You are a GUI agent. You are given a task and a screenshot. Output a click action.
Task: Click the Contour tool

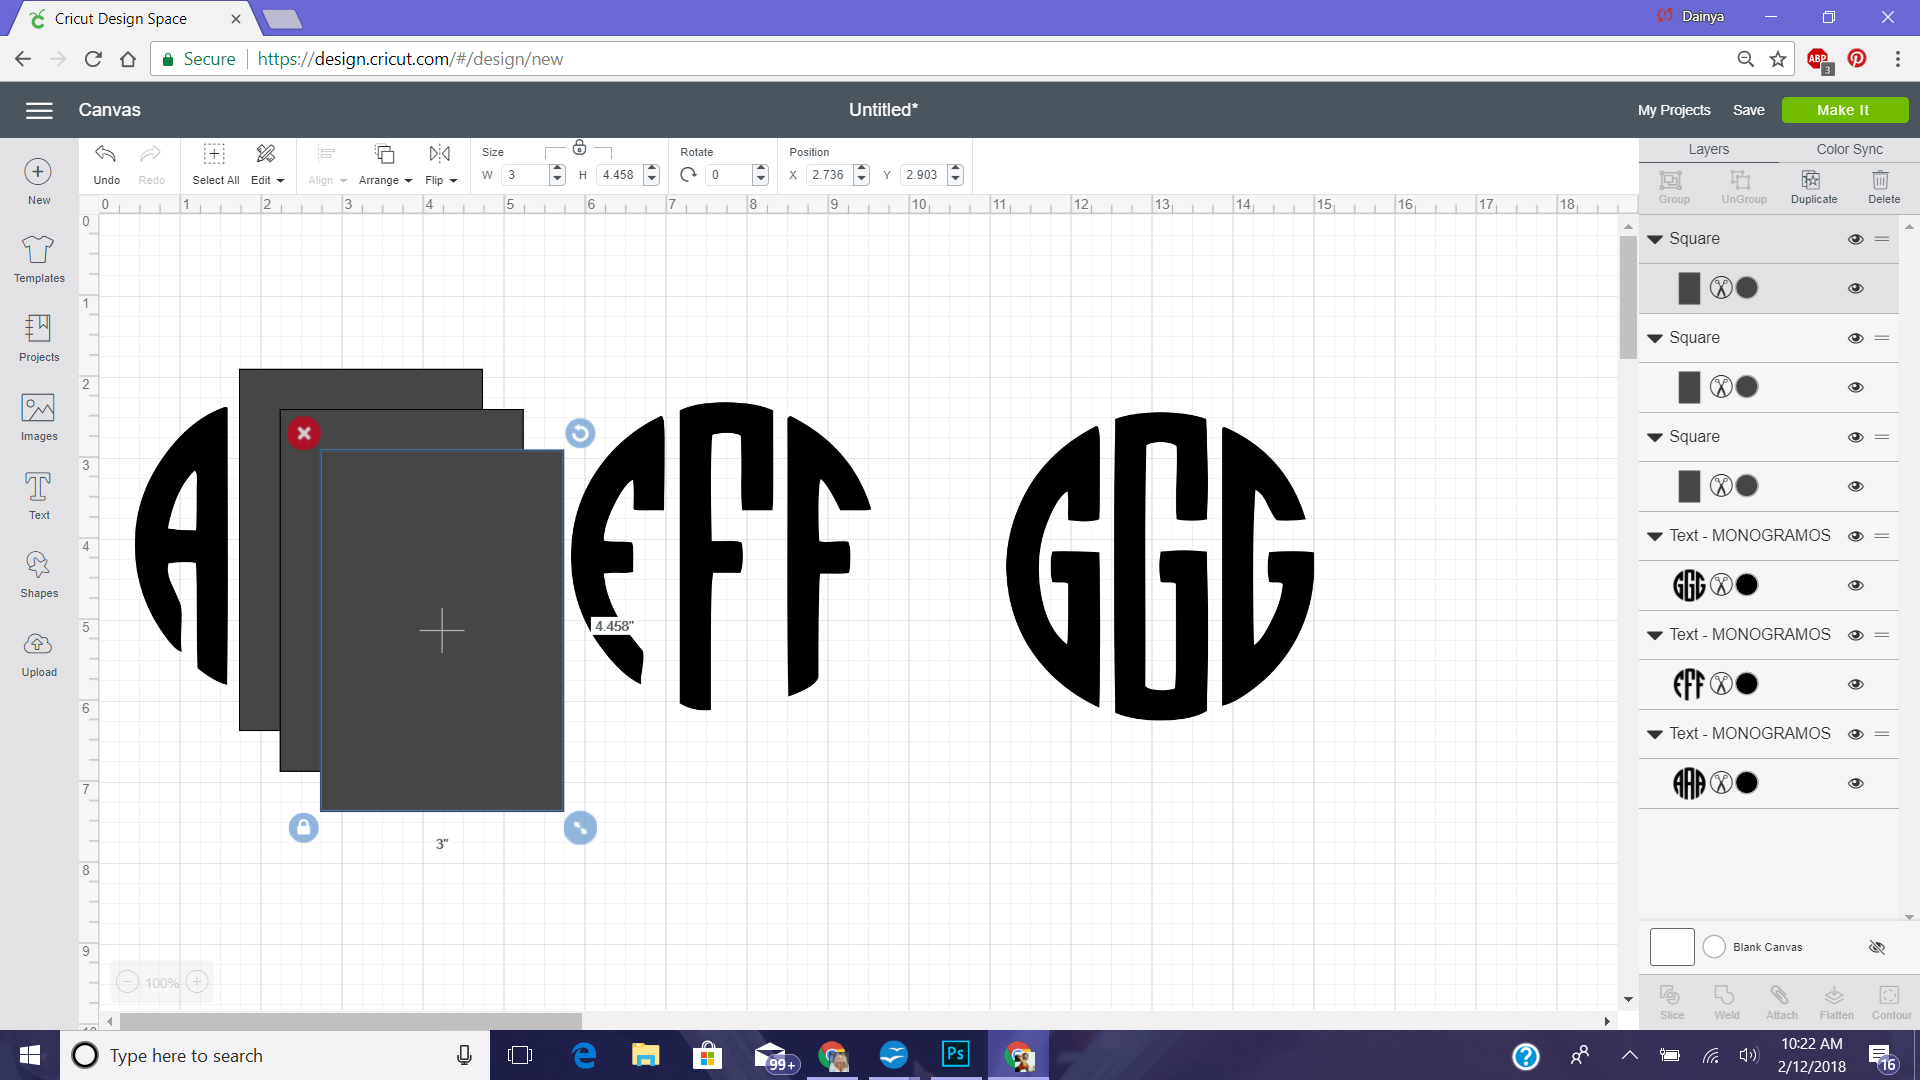pyautogui.click(x=1891, y=1002)
